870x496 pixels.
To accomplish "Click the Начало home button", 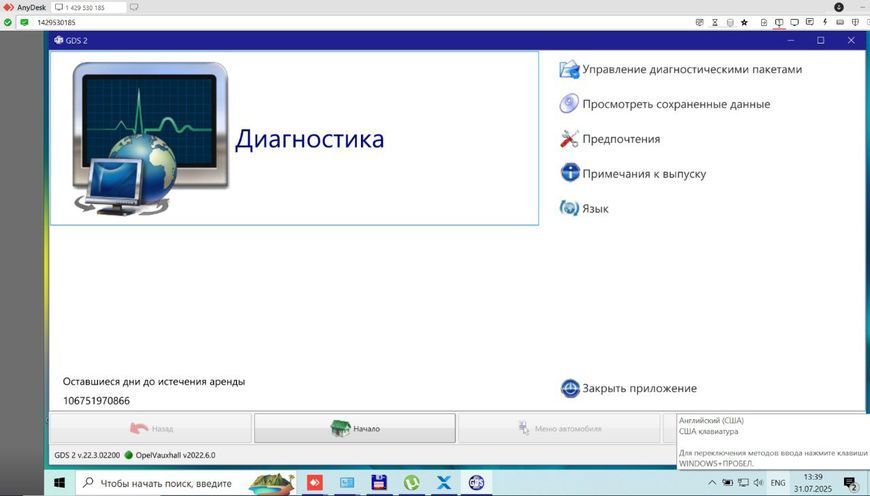I will click(355, 428).
